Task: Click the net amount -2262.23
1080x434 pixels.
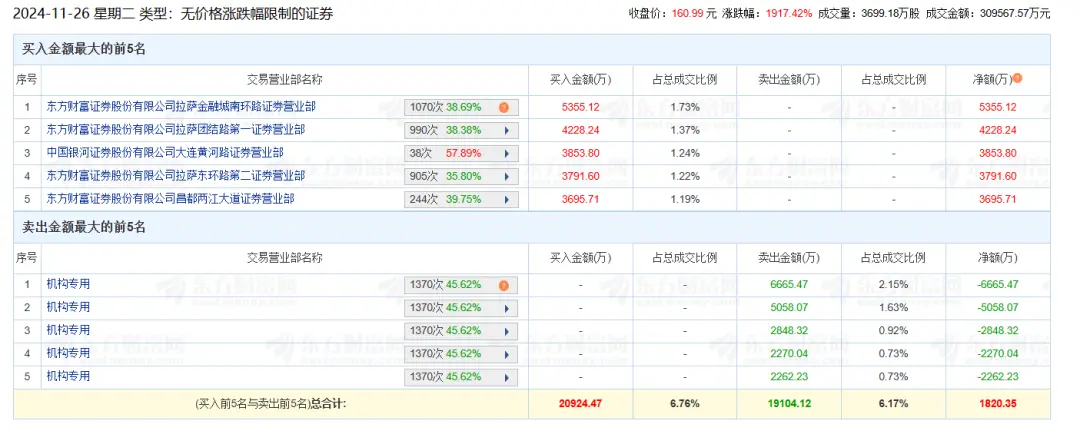Action: 997,377
